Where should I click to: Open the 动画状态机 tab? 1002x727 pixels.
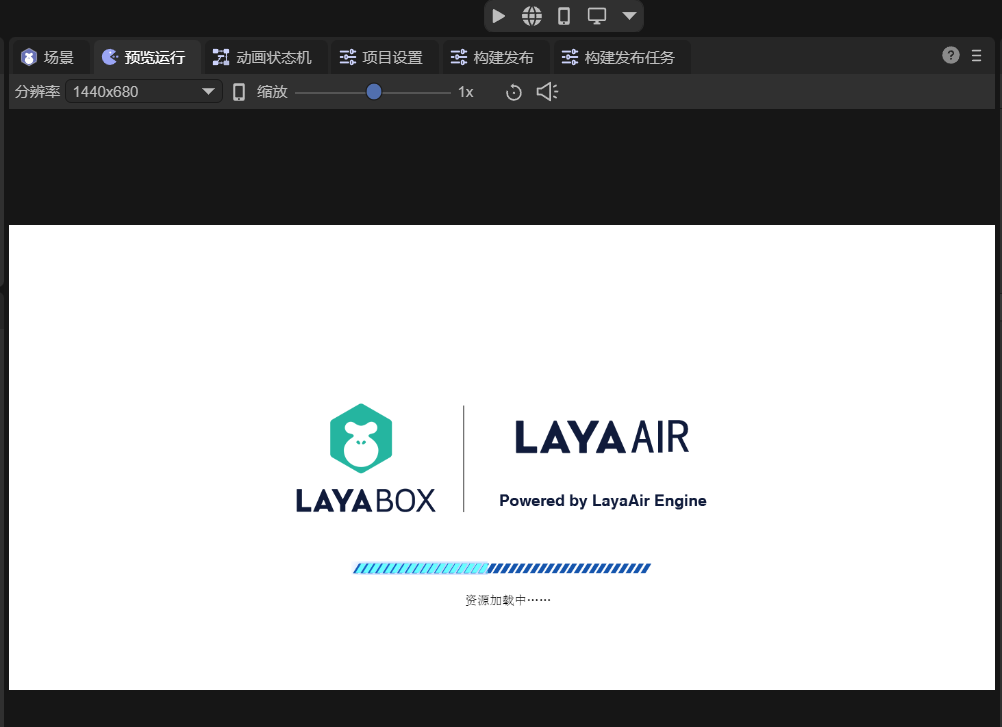coord(263,57)
